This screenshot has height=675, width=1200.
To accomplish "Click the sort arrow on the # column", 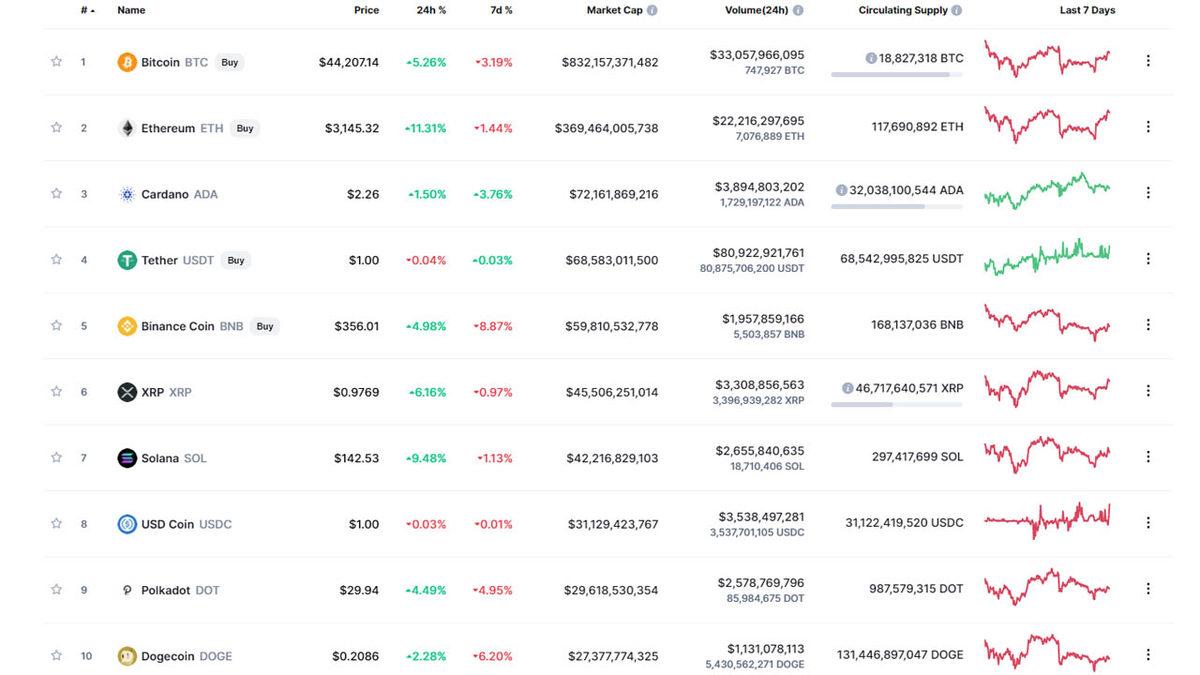I will click(x=90, y=10).
